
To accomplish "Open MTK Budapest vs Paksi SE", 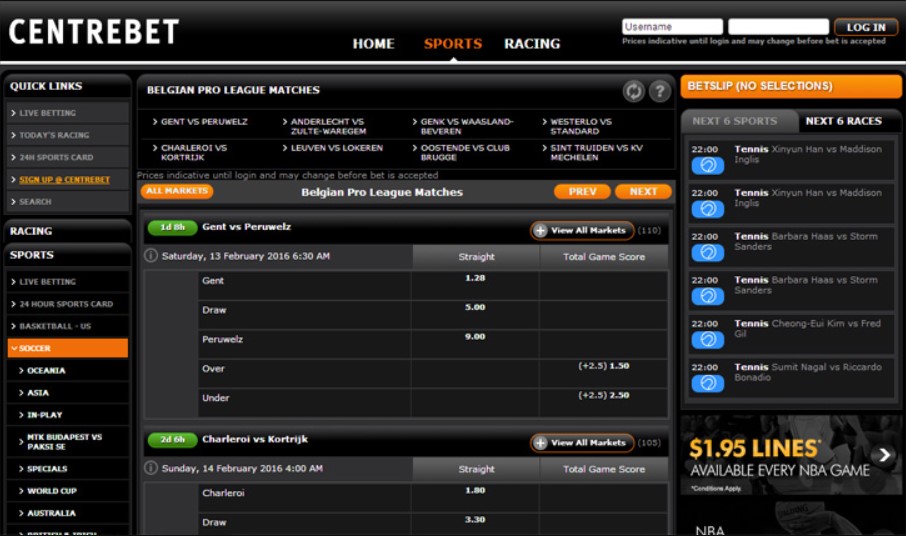I will click(x=68, y=442).
